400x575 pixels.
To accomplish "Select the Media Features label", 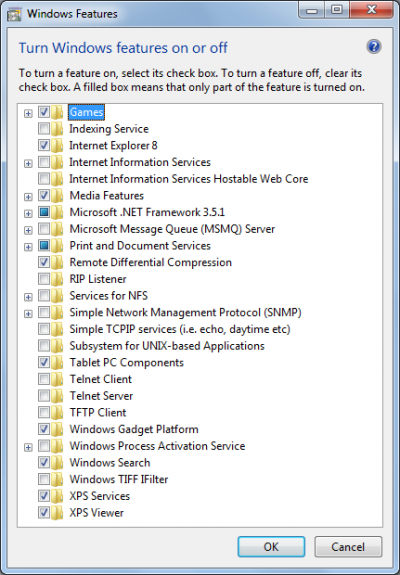I will [107, 195].
